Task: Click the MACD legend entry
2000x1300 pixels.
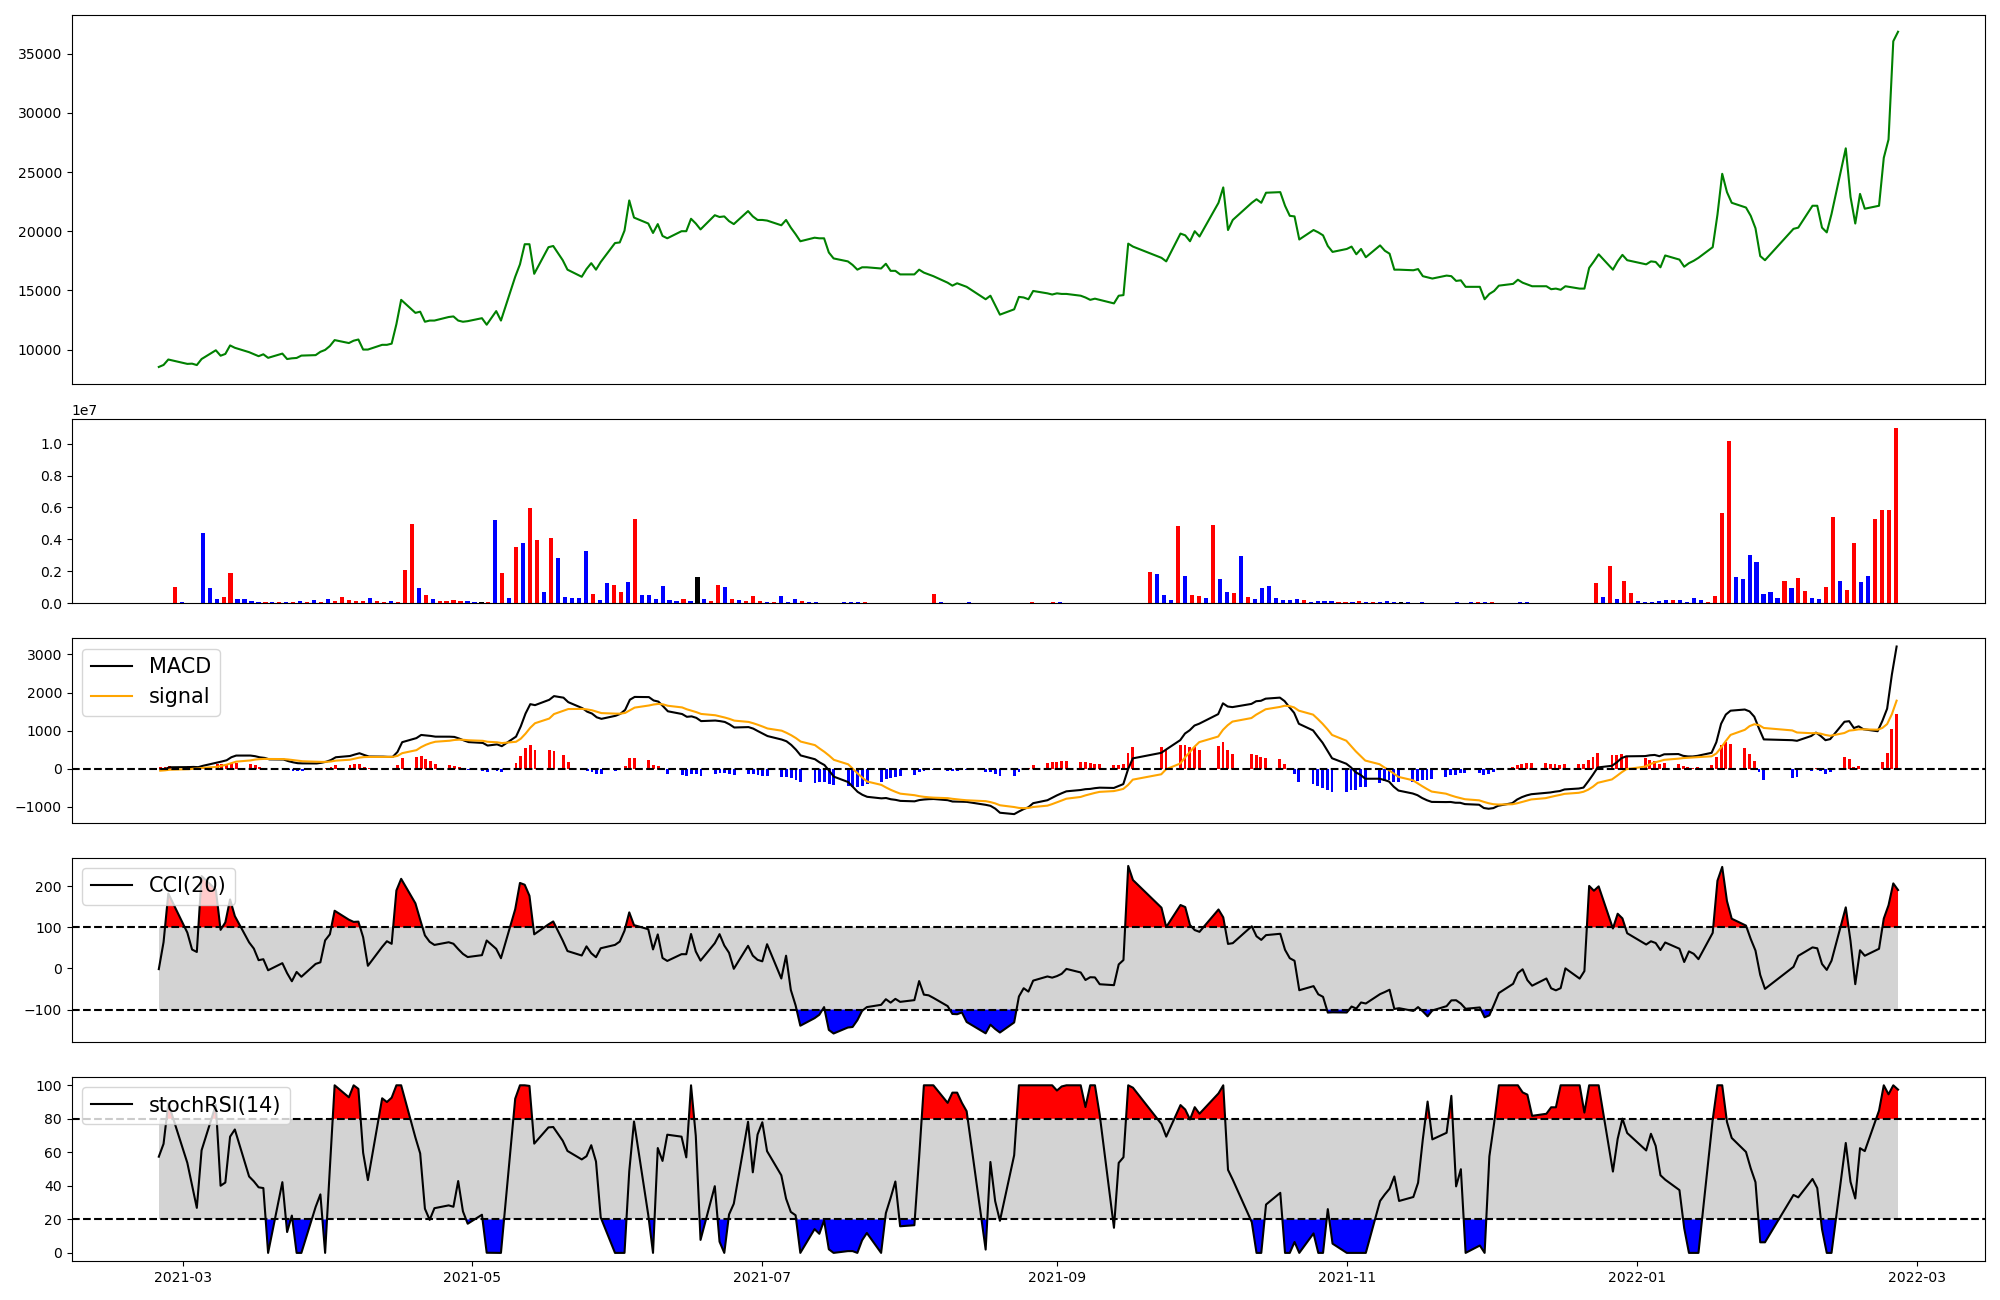Action: pyautogui.click(x=179, y=666)
